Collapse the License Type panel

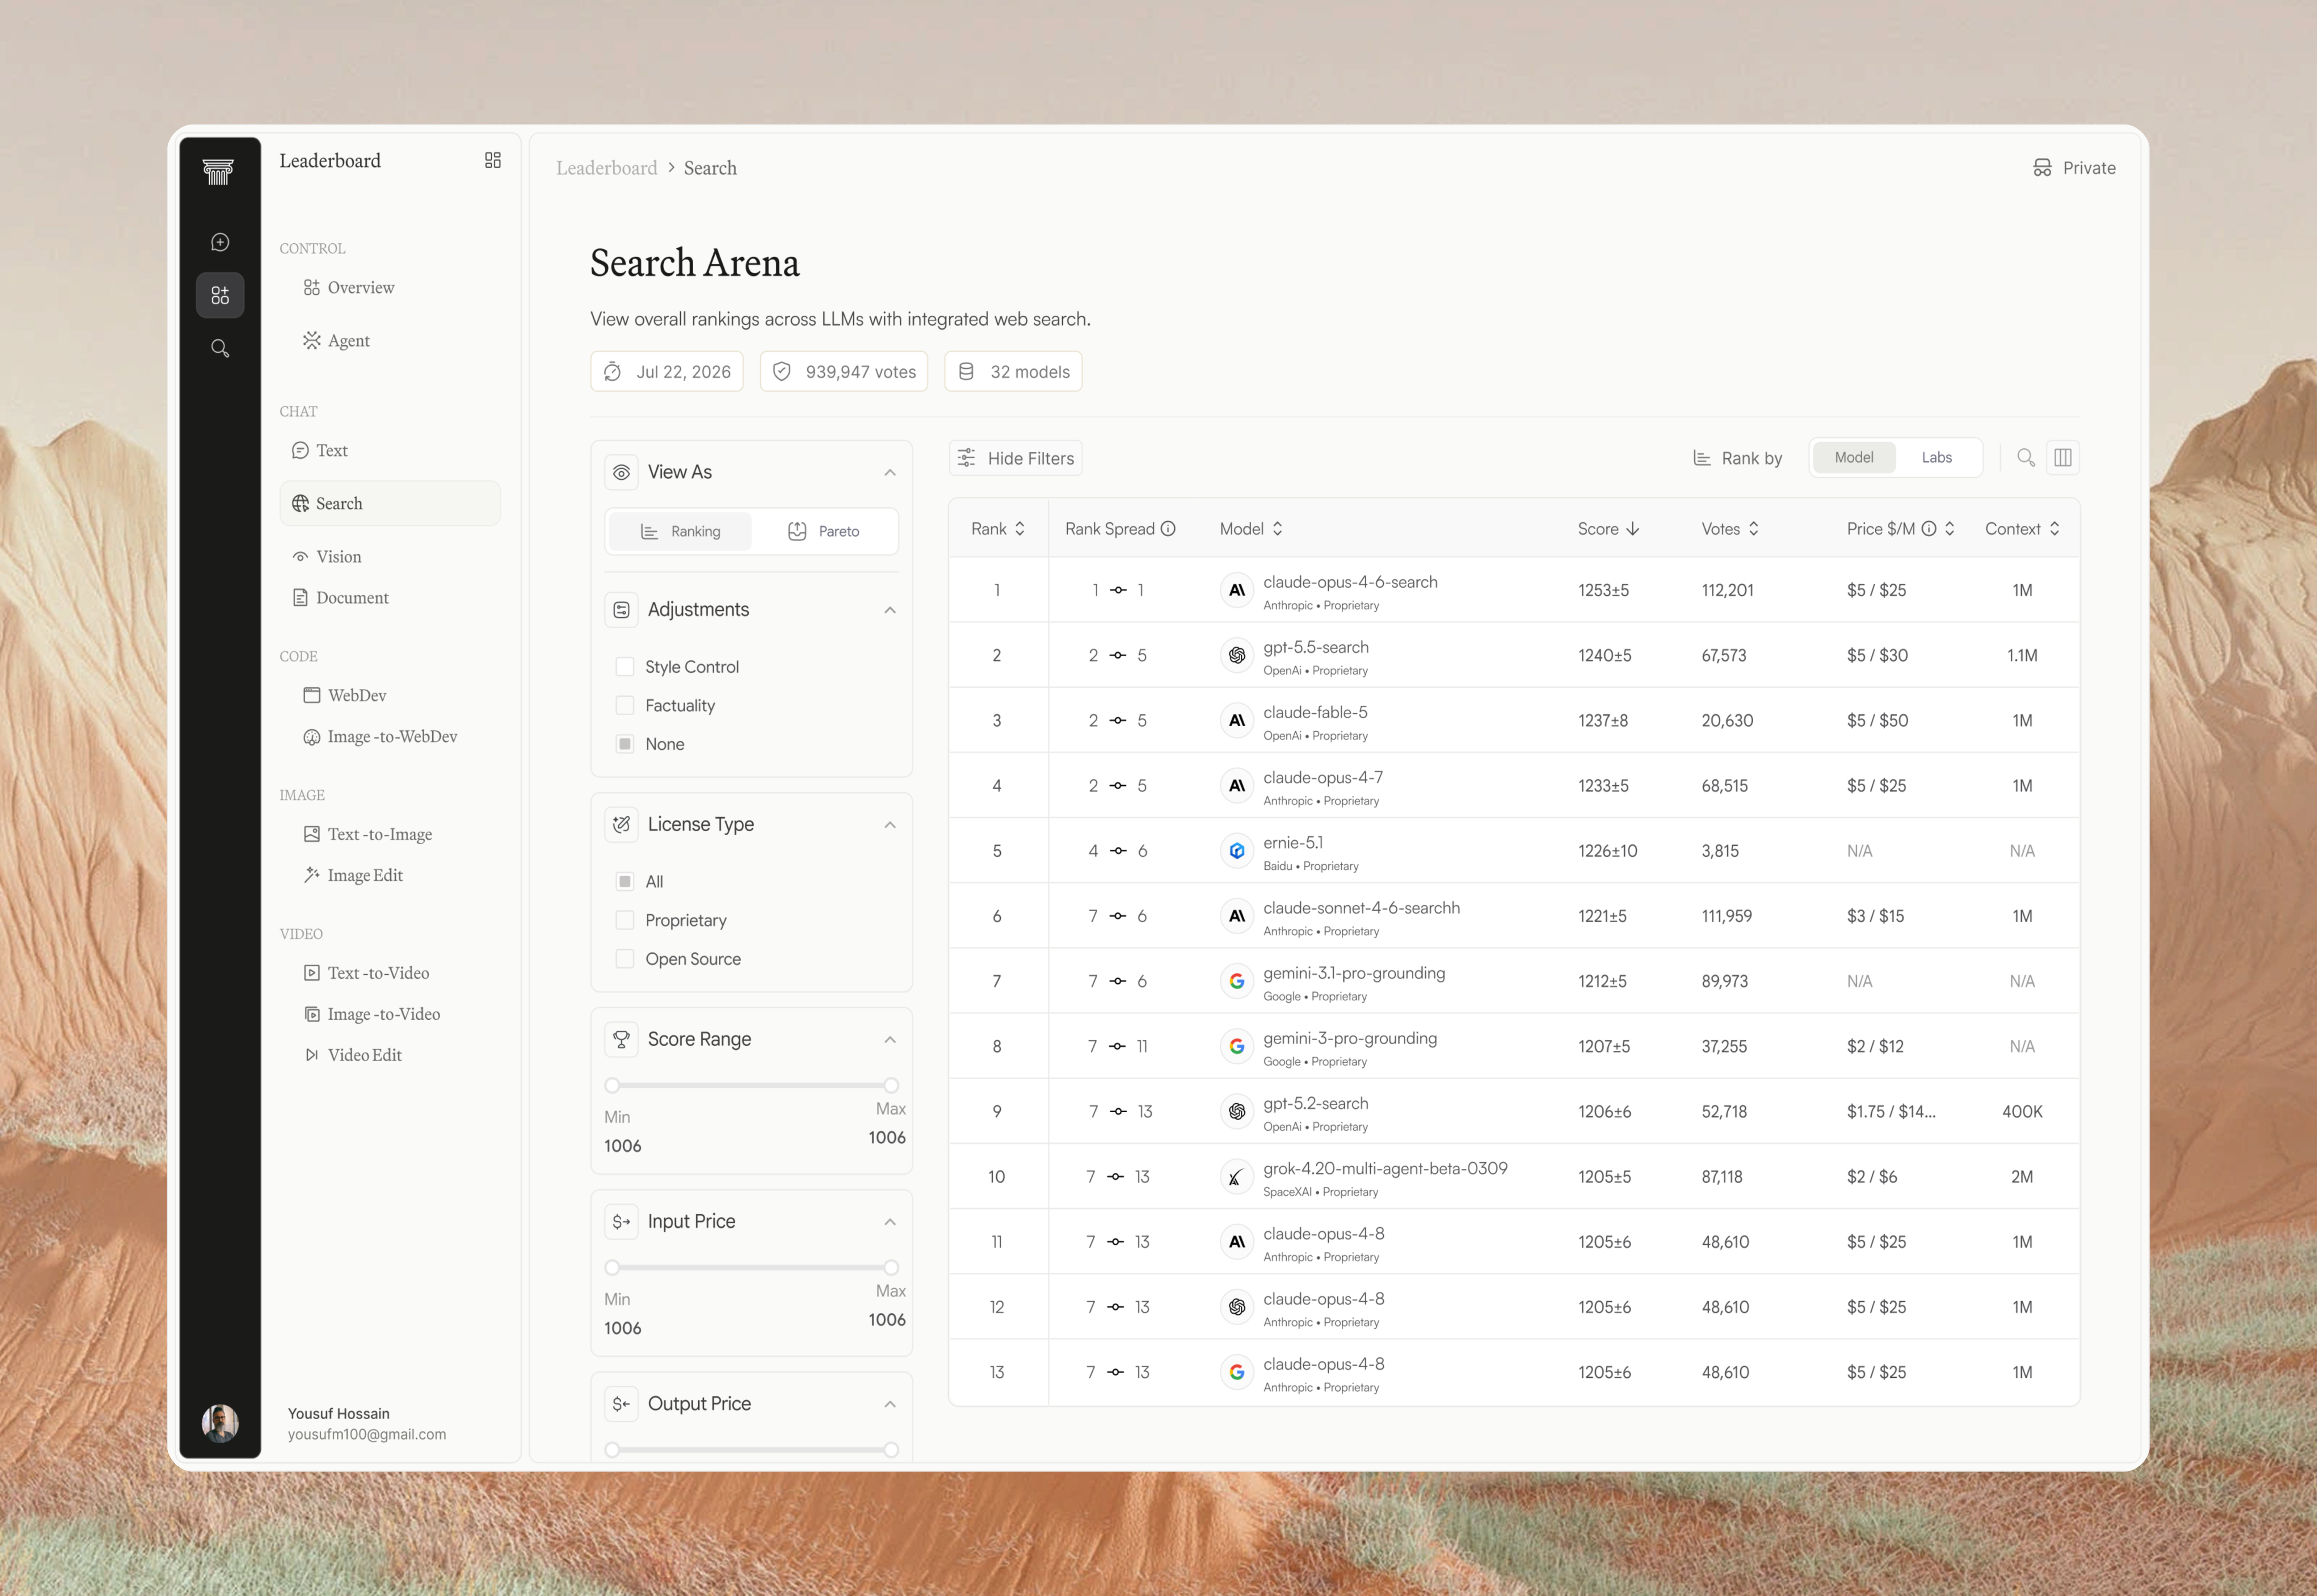pyautogui.click(x=890, y=825)
